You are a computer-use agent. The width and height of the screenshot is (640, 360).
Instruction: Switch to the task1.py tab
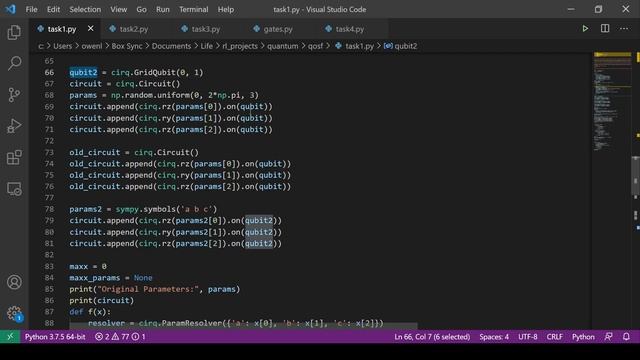tap(61, 29)
